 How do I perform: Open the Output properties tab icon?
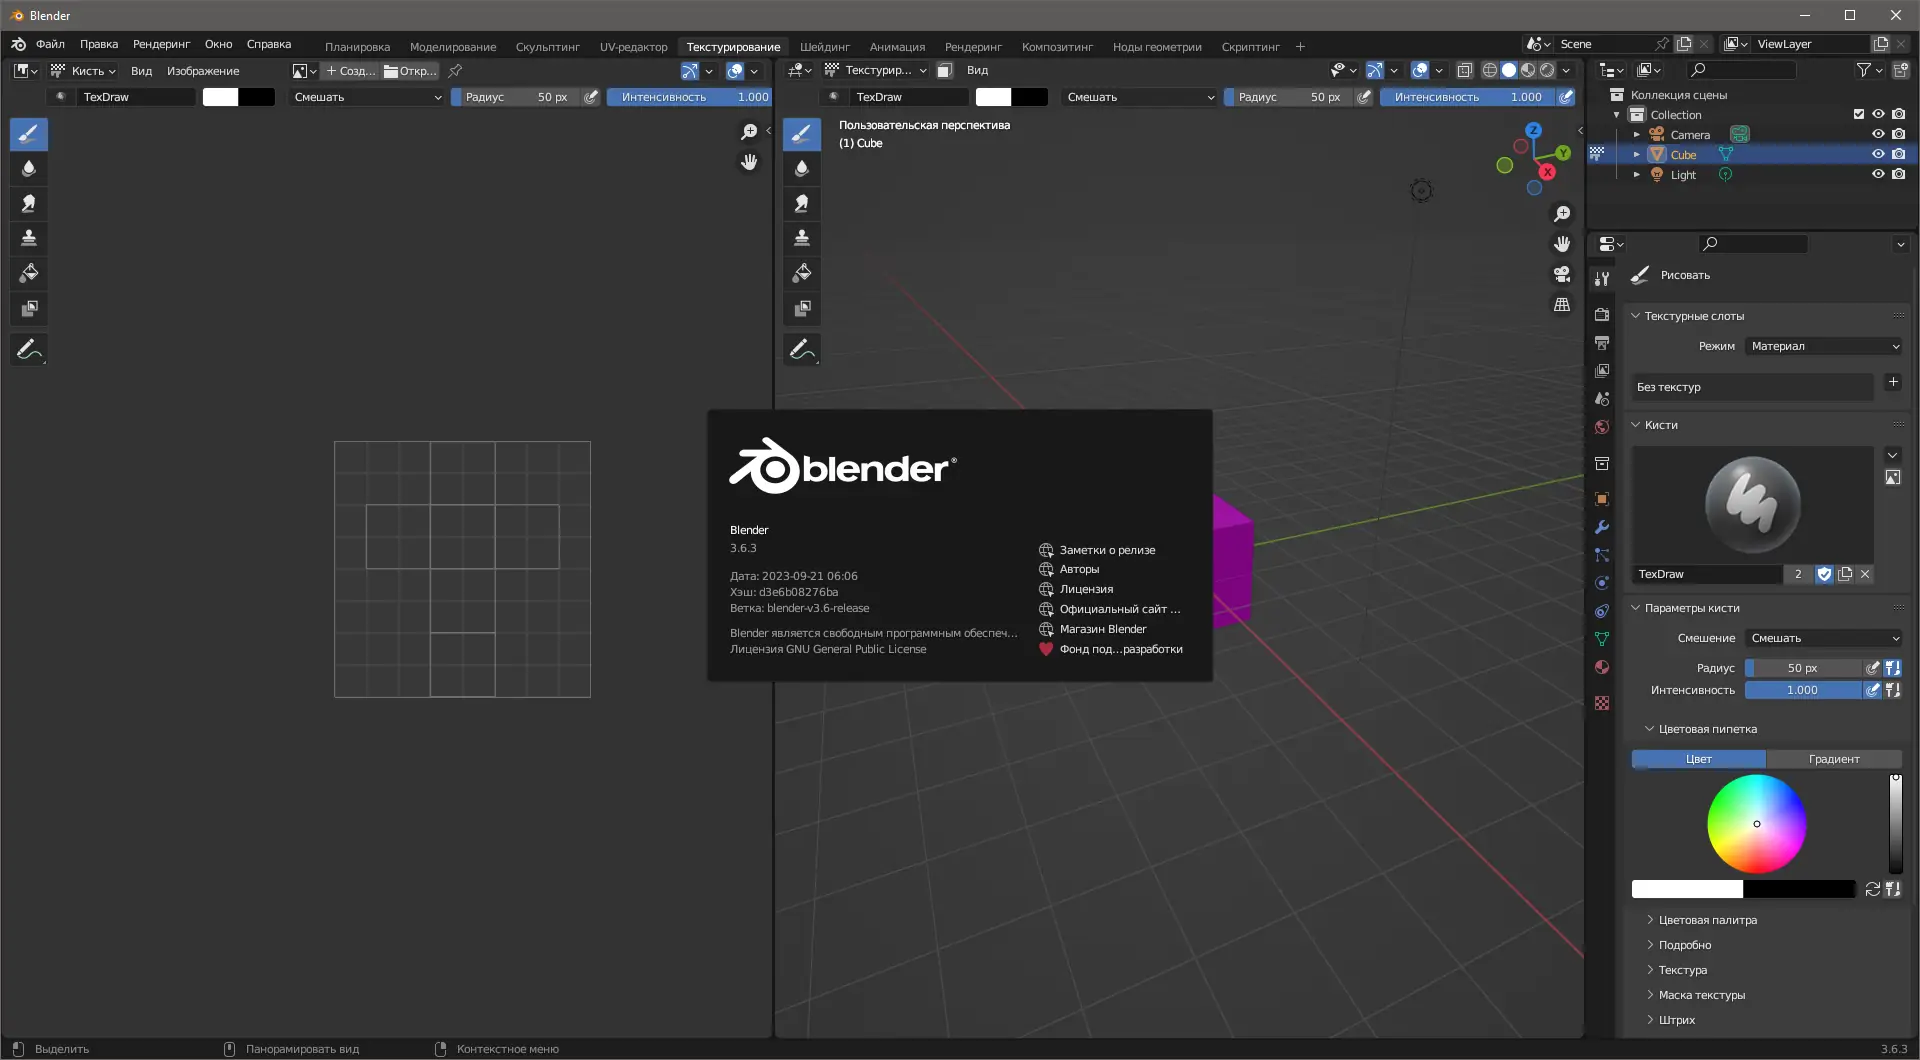[1602, 343]
